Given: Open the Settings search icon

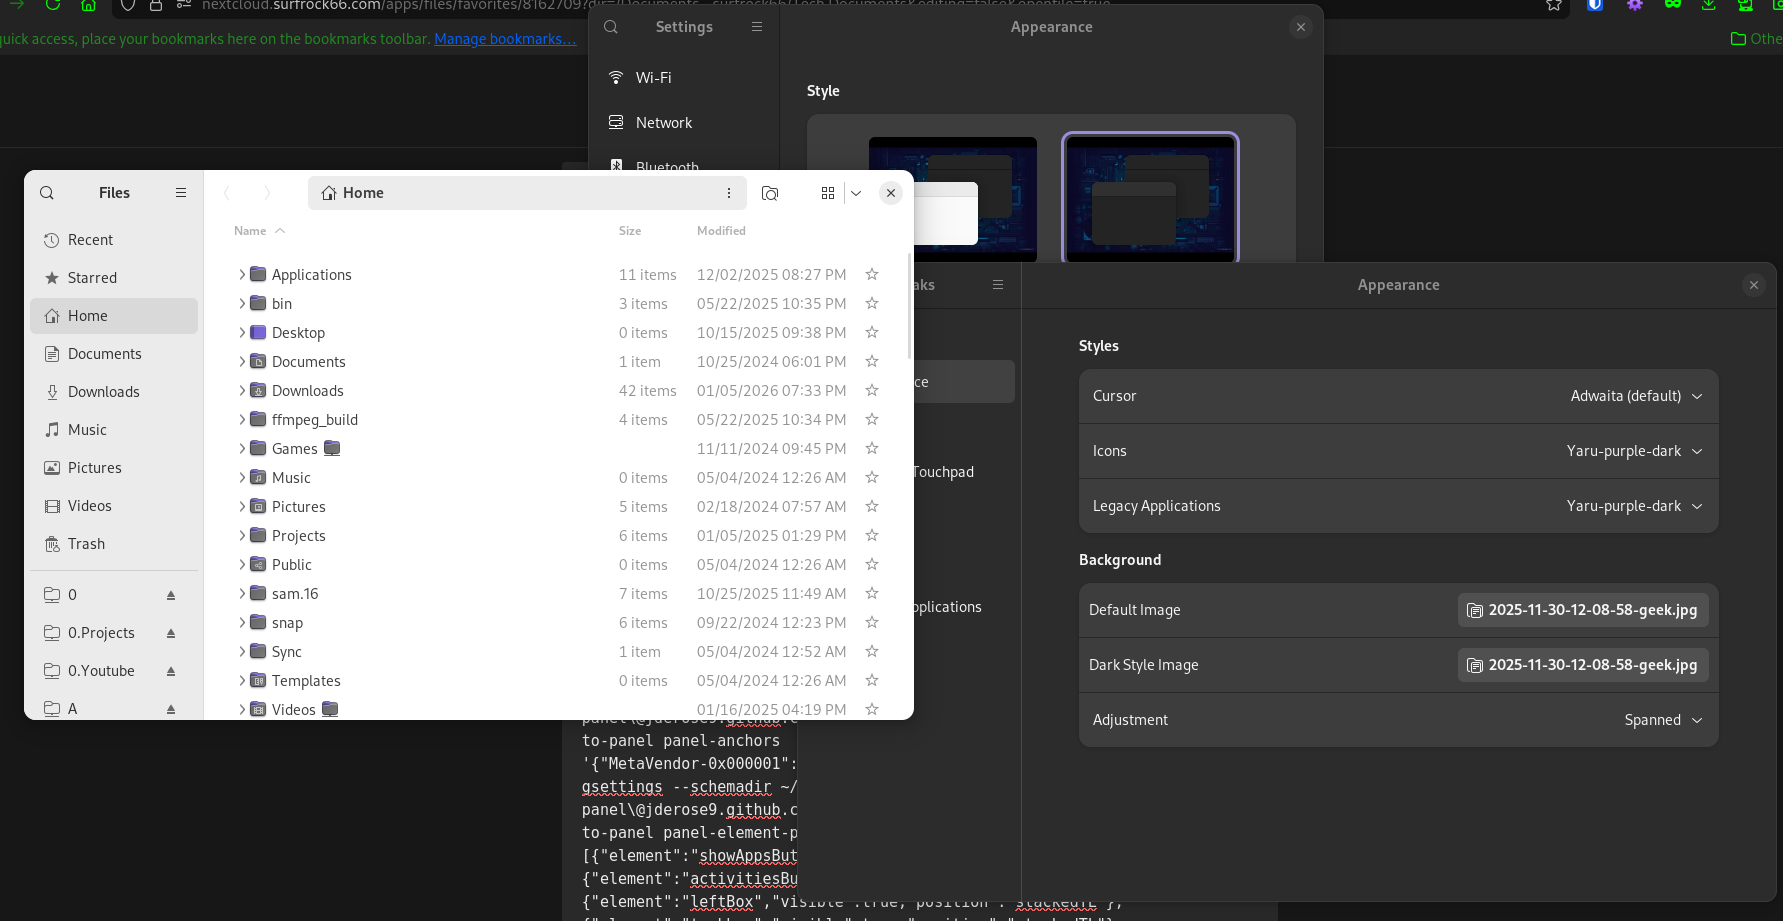Looking at the screenshot, I should (x=611, y=27).
